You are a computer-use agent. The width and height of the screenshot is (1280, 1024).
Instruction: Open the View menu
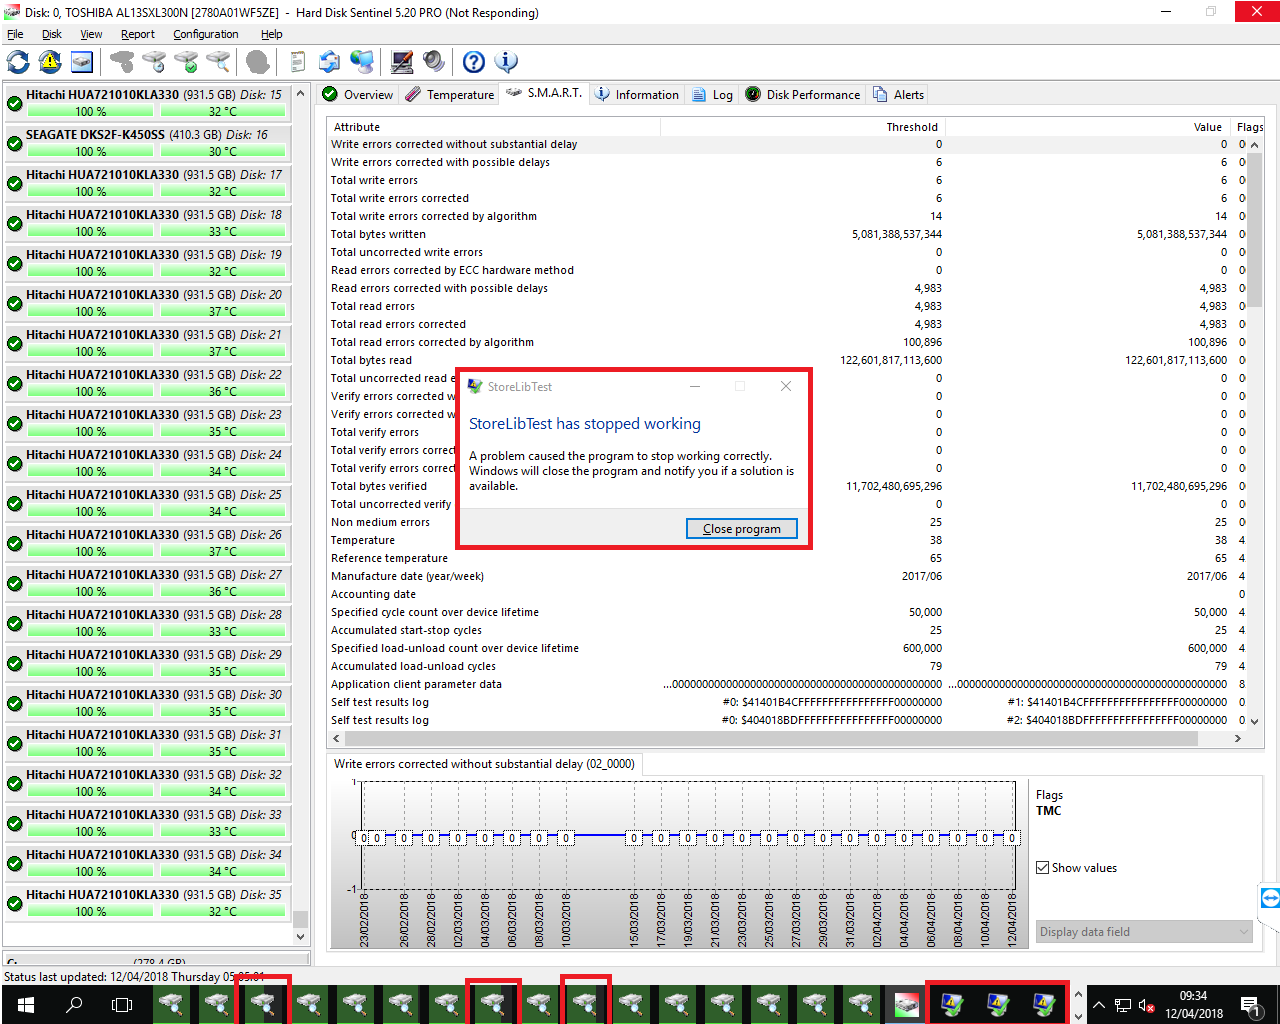point(91,34)
